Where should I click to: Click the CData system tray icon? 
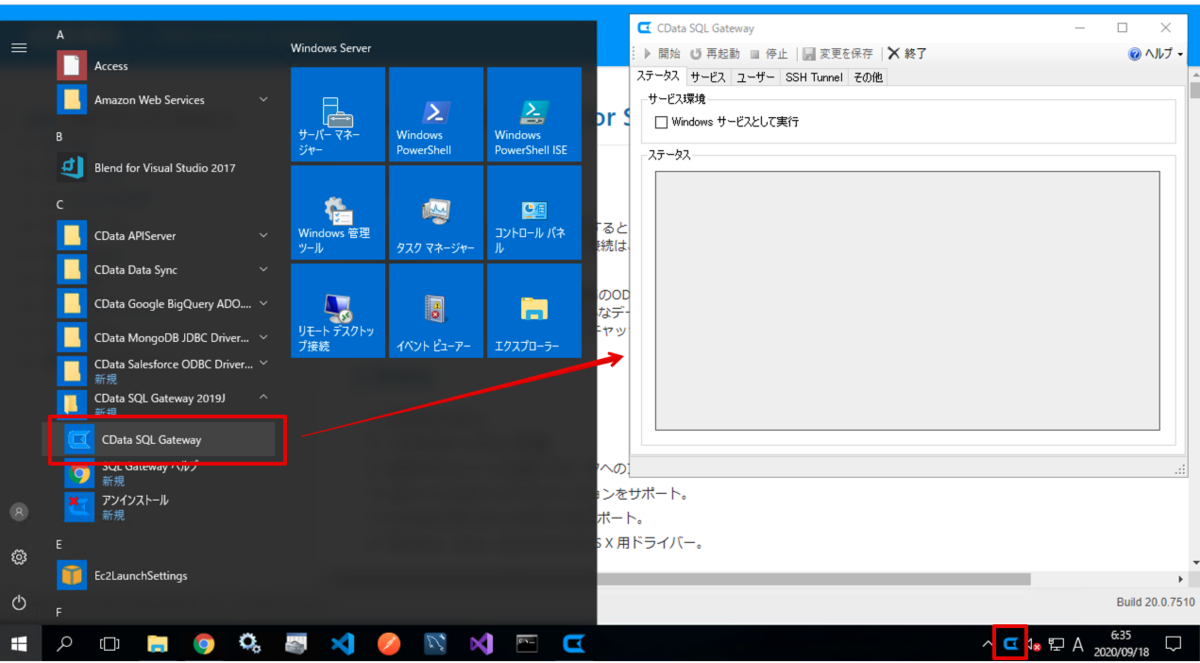pyautogui.click(x=1010, y=644)
